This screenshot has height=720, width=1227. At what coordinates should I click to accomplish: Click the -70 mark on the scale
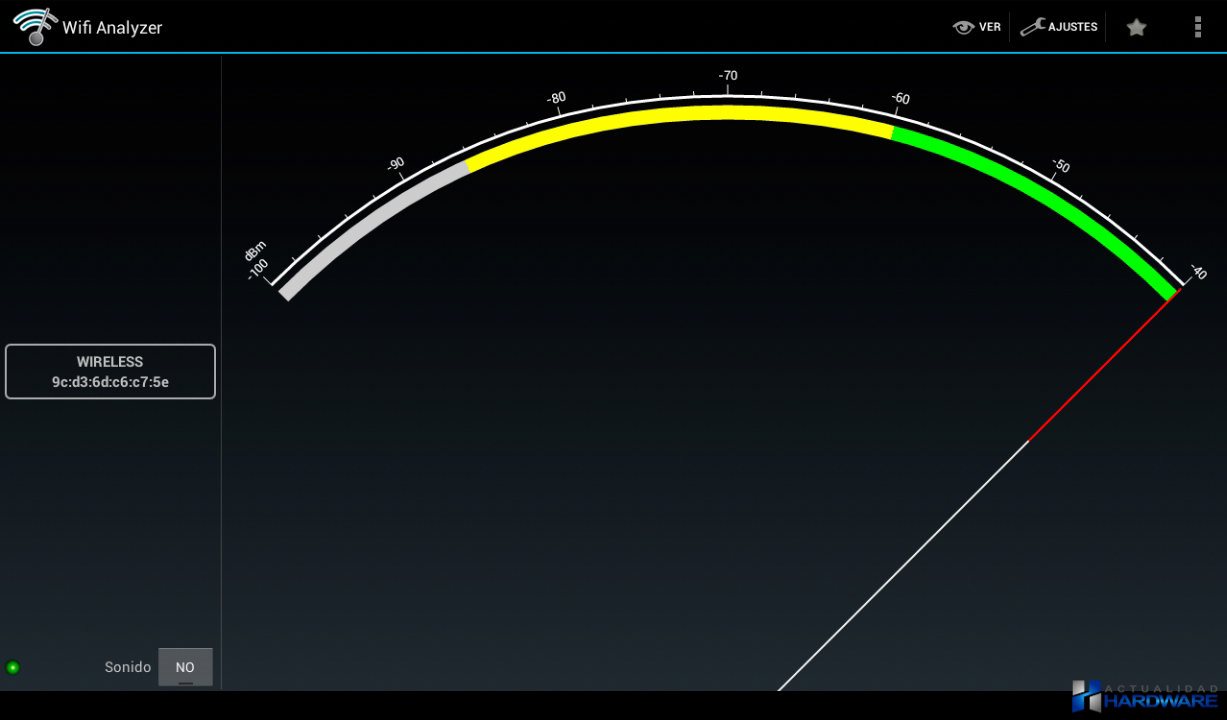click(x=728, y=76)
